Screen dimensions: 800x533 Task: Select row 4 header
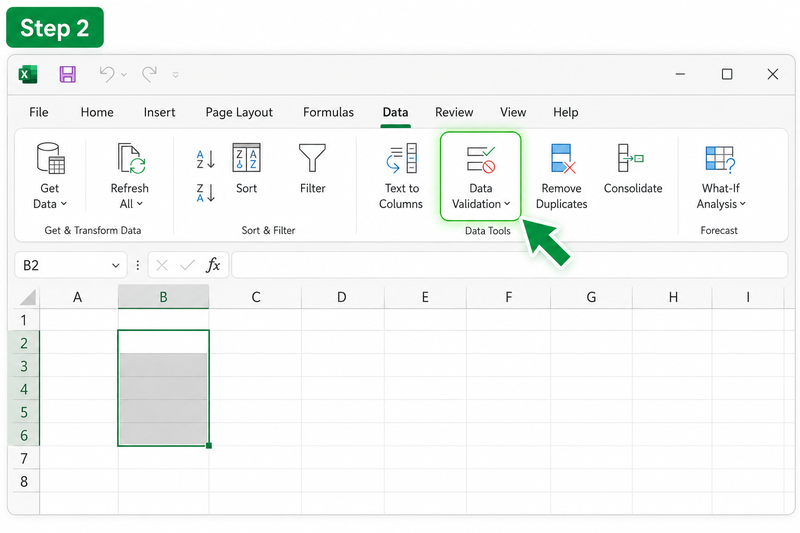(x=24, y=389)
